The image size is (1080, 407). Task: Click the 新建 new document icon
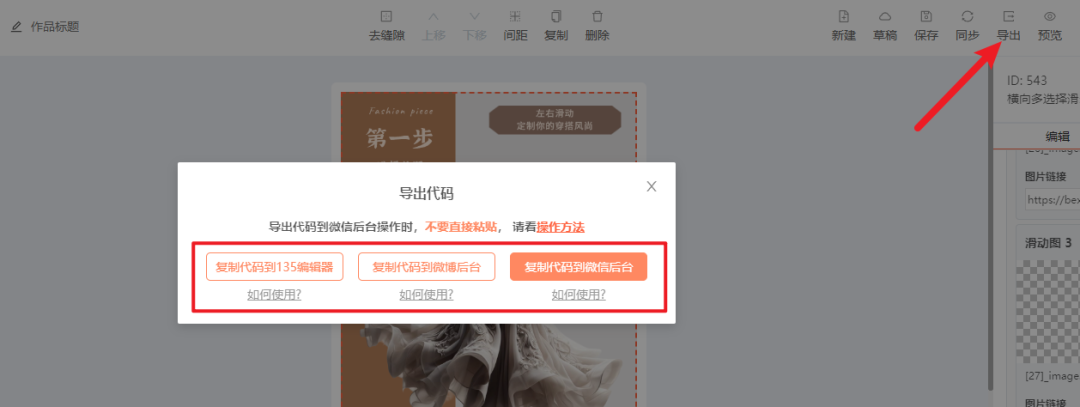click(x=843, y=16)
